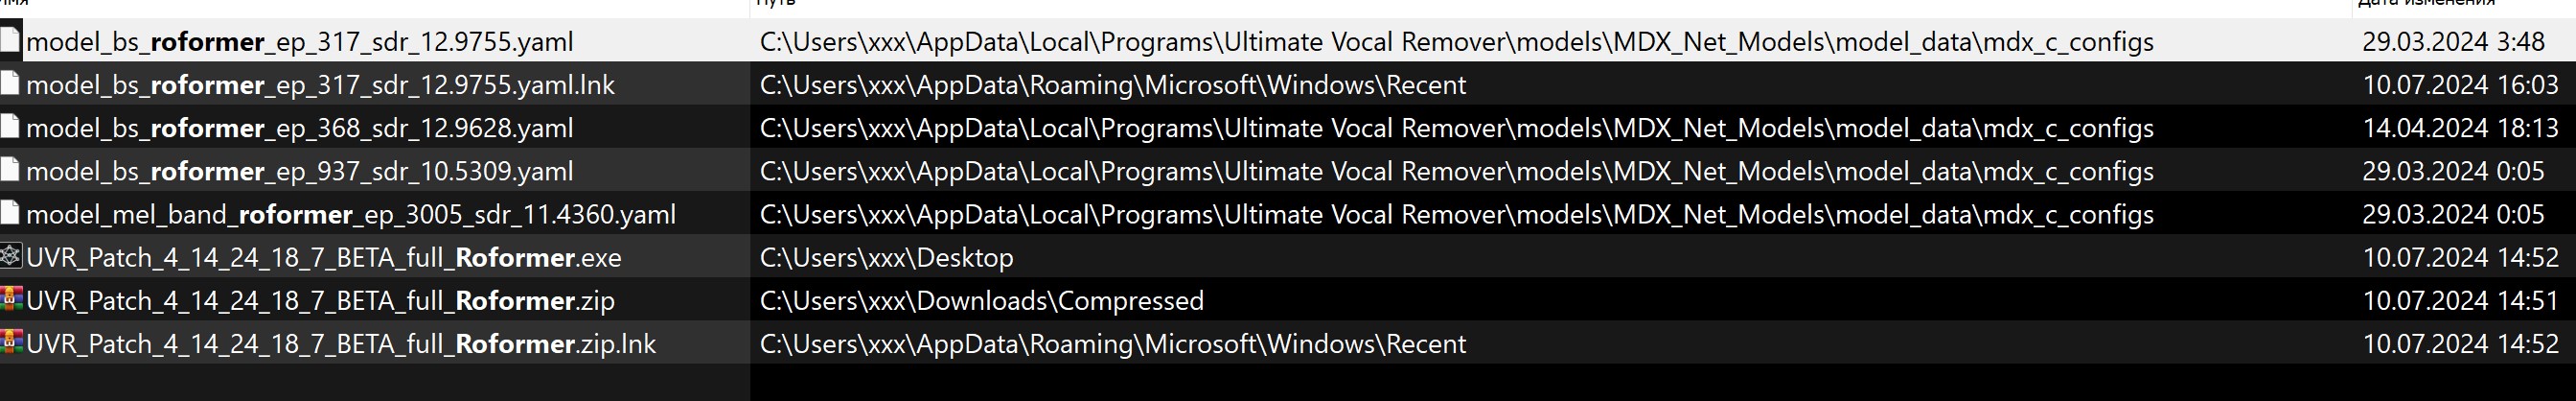Click the UVR_Patch Roformer.exe application icon

[x=11, y=256]
